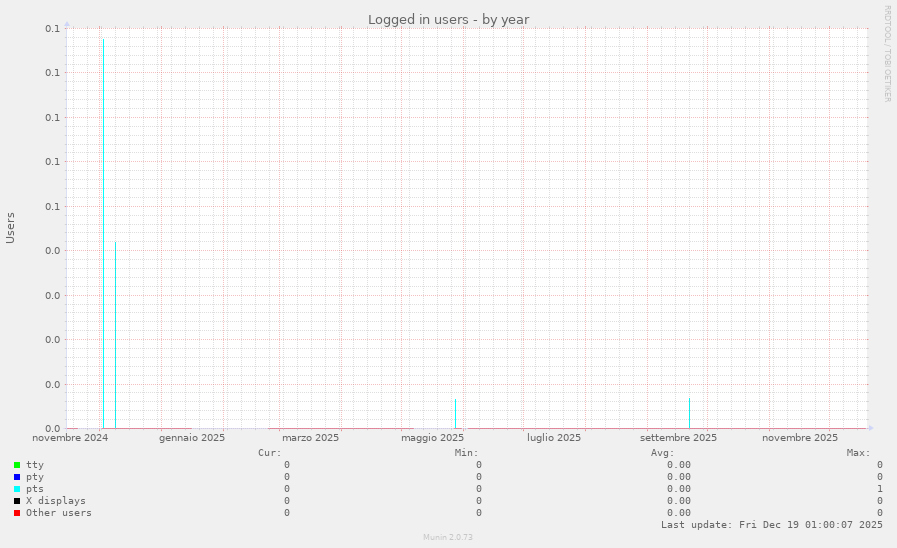Click the 'luglio 2025' x-axis label
Screen dimensions: 897x548
[554, 438]
